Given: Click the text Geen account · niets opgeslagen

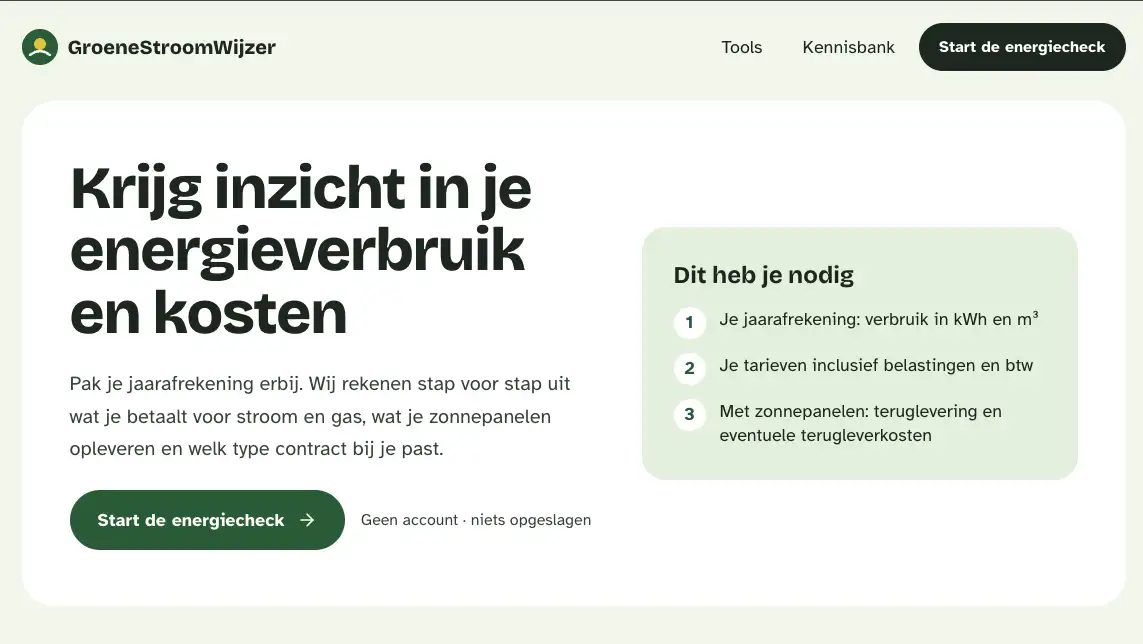Looking at the screenshot, I should pyautogui.click(x=476, y=520).
